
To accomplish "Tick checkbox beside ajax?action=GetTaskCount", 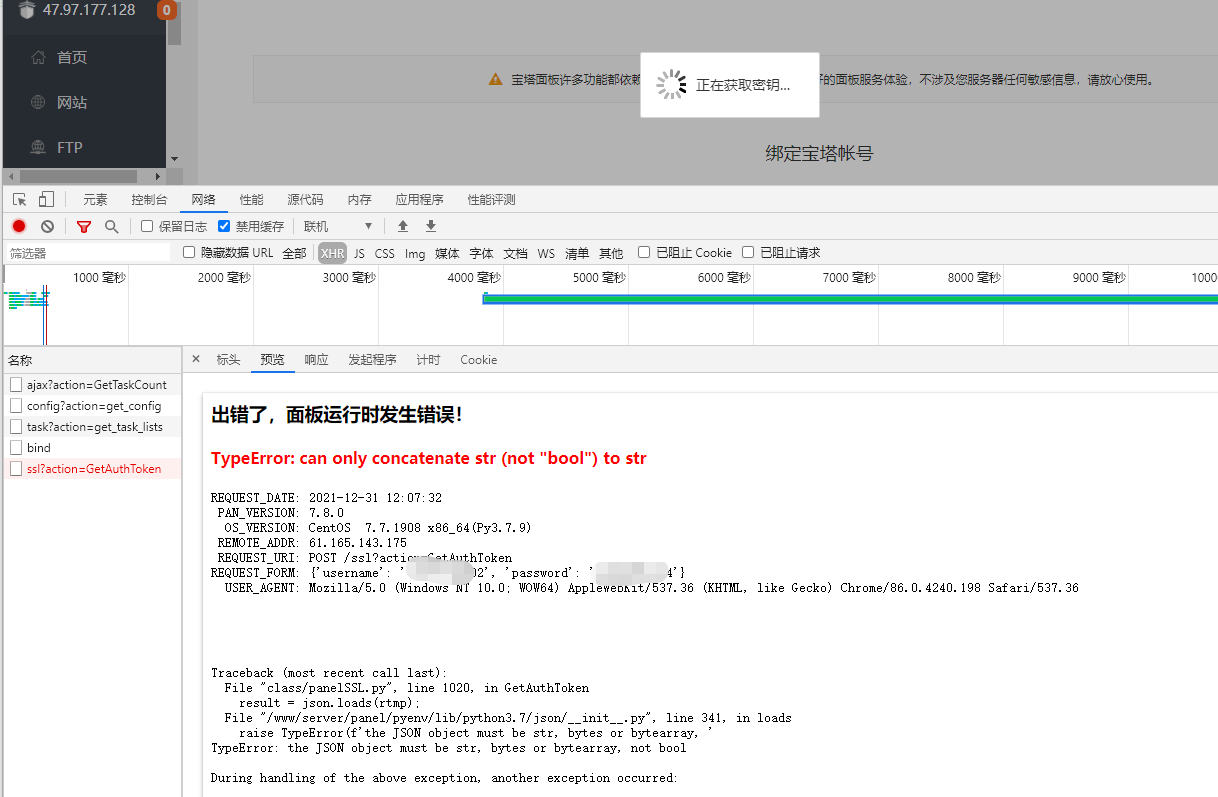I will pyautogui.click(x=16, y=384).
